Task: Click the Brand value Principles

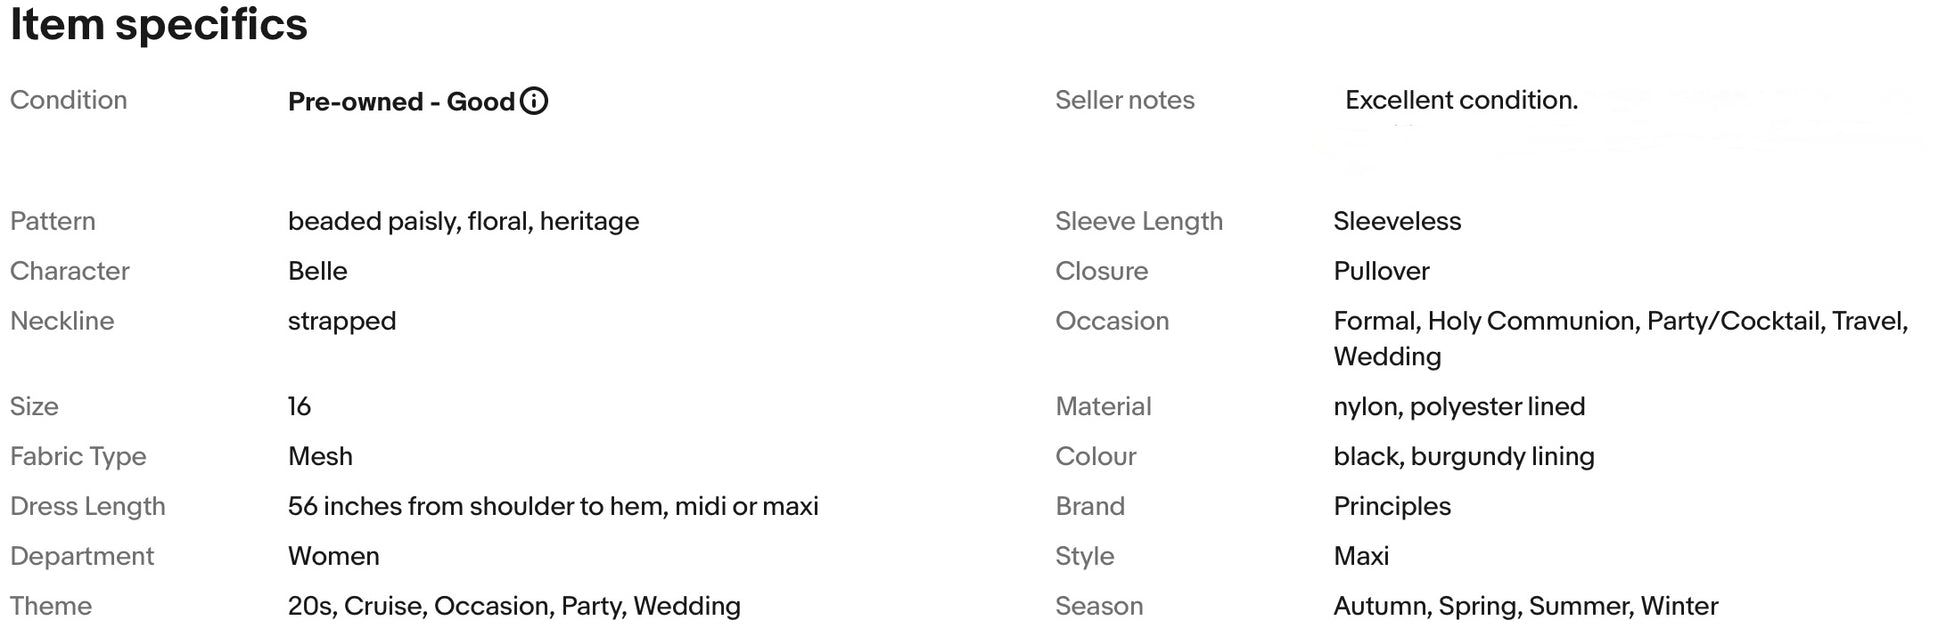Action: pyautogui.click(x=1392, y=506)
